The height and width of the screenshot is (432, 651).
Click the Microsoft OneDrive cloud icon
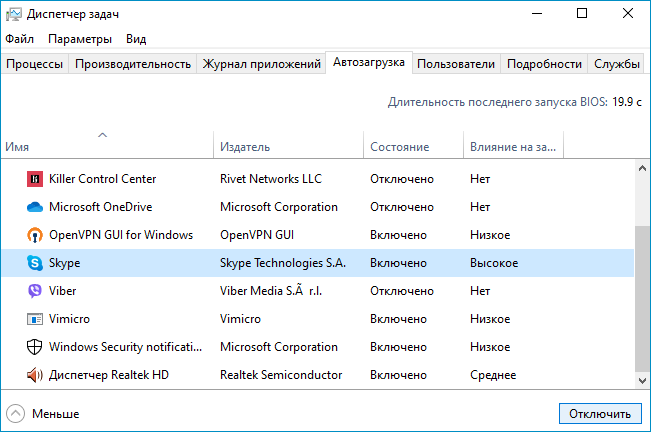(x=35, y=207)
